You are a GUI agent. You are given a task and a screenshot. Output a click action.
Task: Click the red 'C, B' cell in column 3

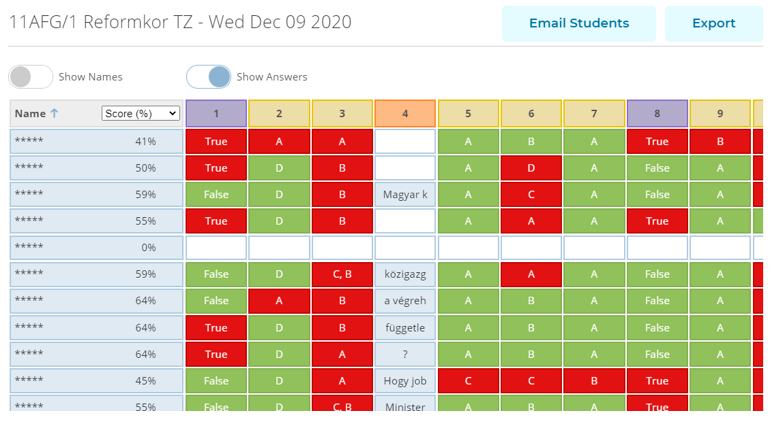pos(342,274)
